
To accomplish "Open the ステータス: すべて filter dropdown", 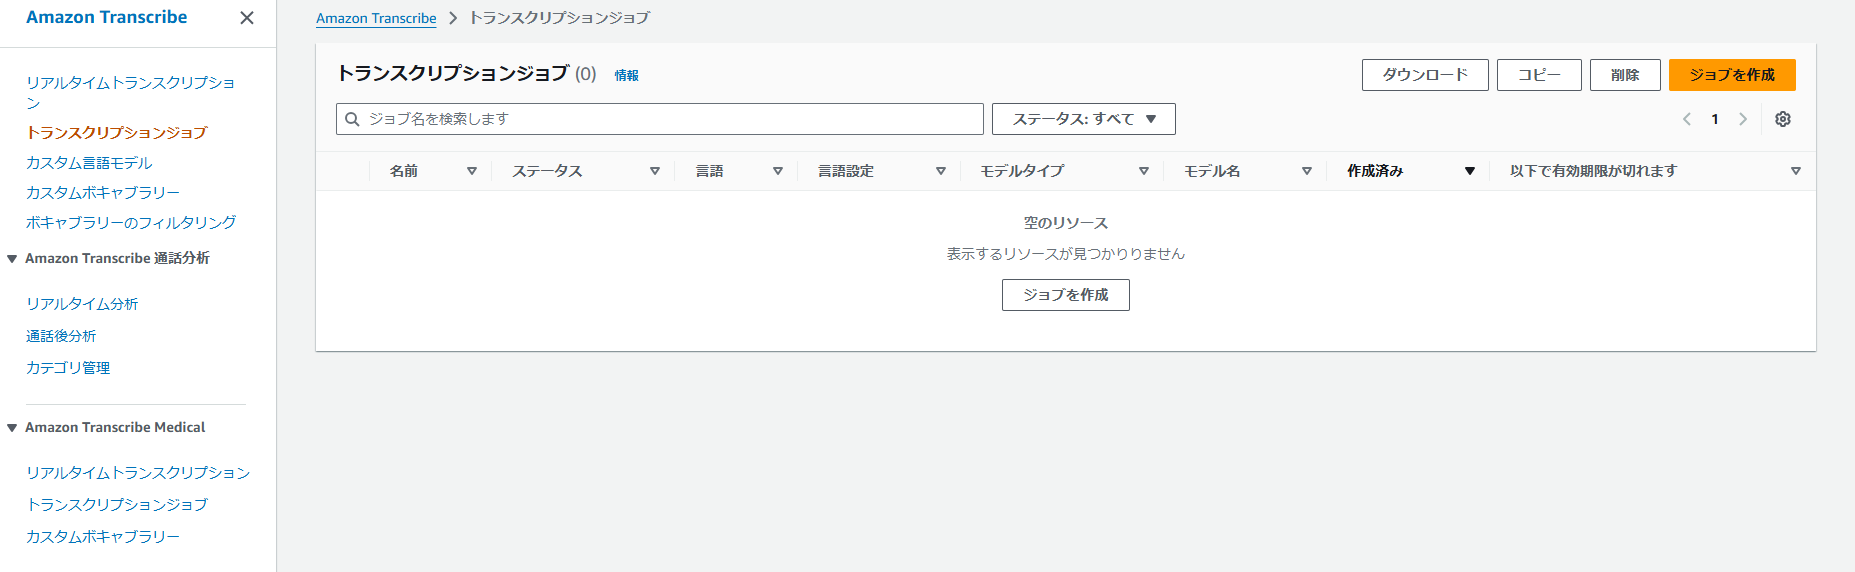I will [1084, 119].
